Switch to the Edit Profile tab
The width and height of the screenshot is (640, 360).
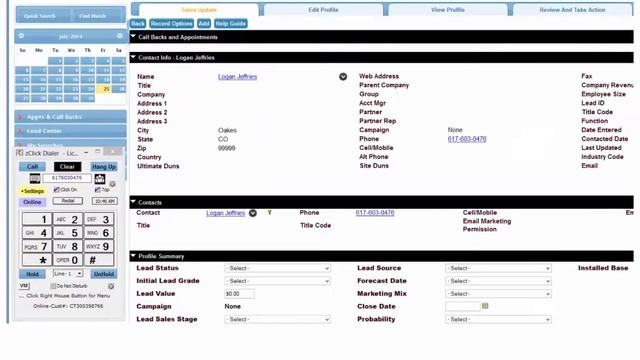pyautogui.click(x=323, y=9)
